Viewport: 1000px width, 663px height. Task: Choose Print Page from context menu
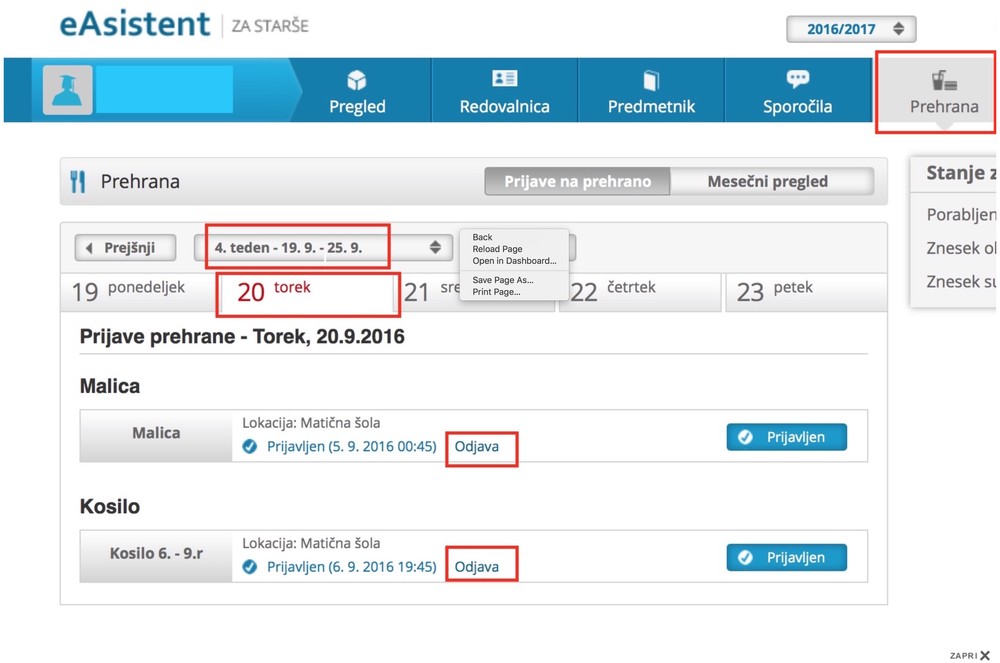coord(496,292)
